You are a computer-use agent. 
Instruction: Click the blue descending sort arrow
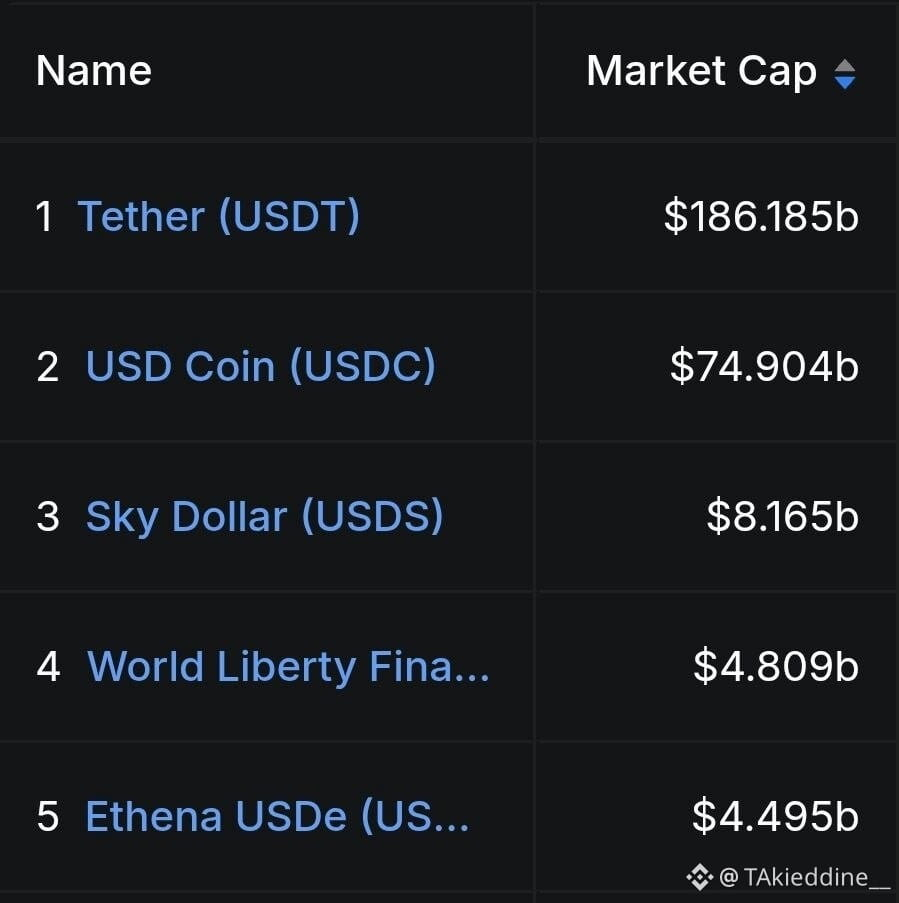(x=844, y=83)
